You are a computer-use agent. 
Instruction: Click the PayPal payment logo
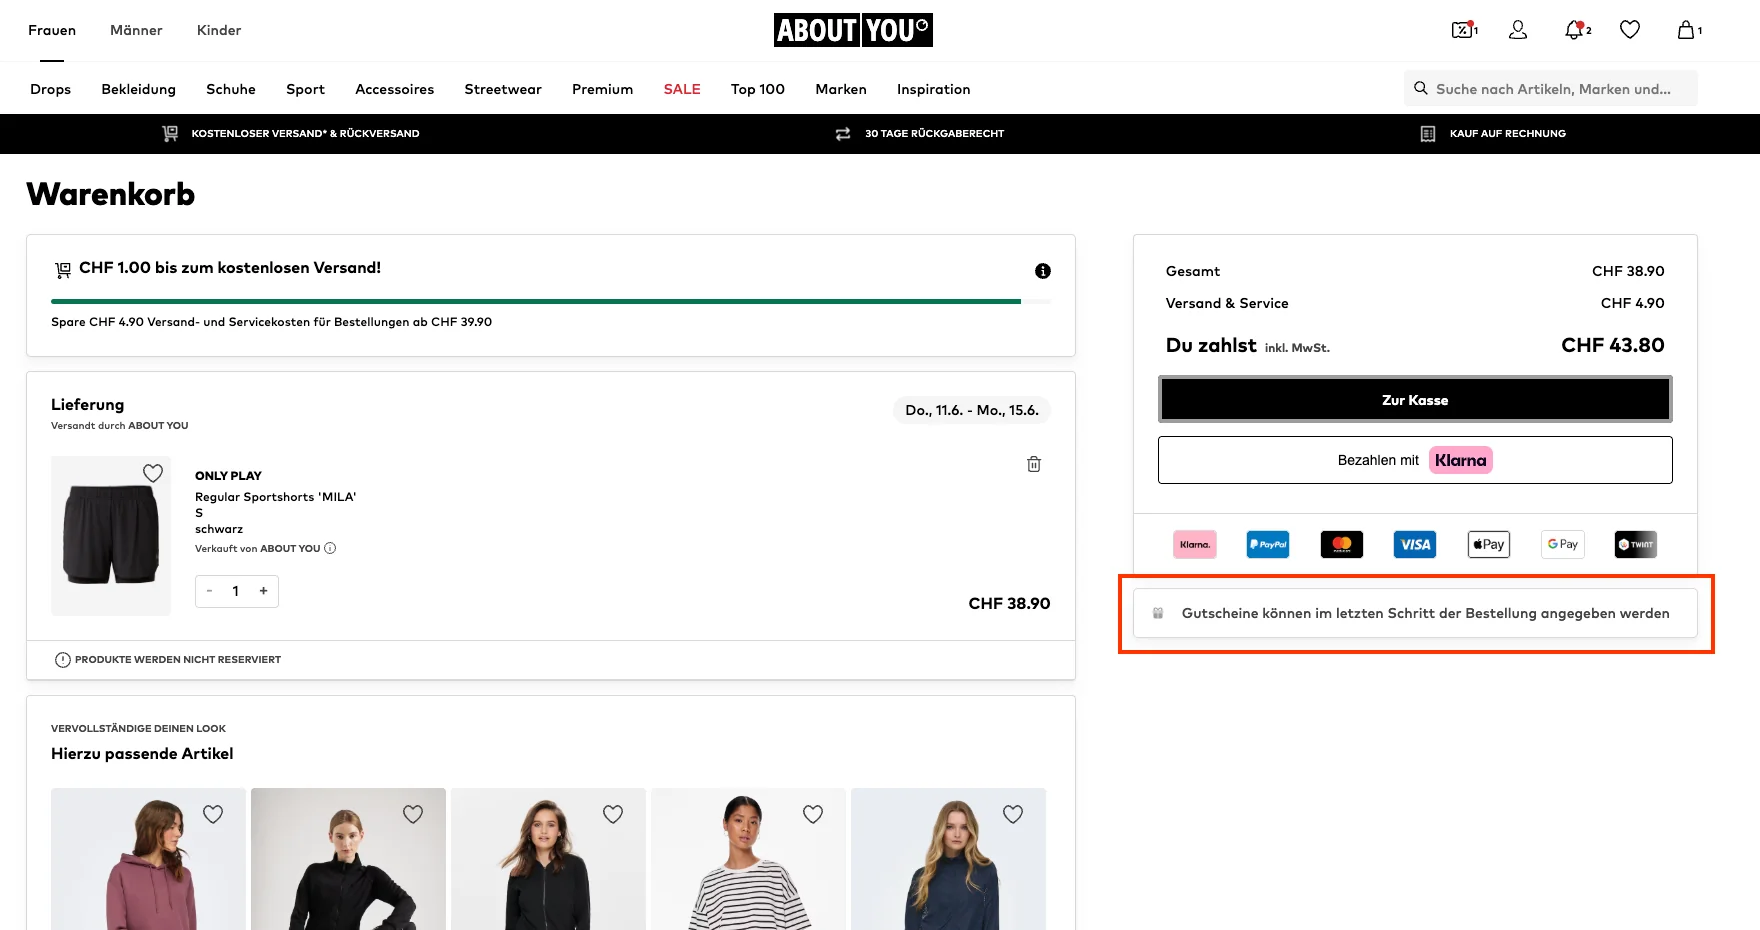[1268, 545]
